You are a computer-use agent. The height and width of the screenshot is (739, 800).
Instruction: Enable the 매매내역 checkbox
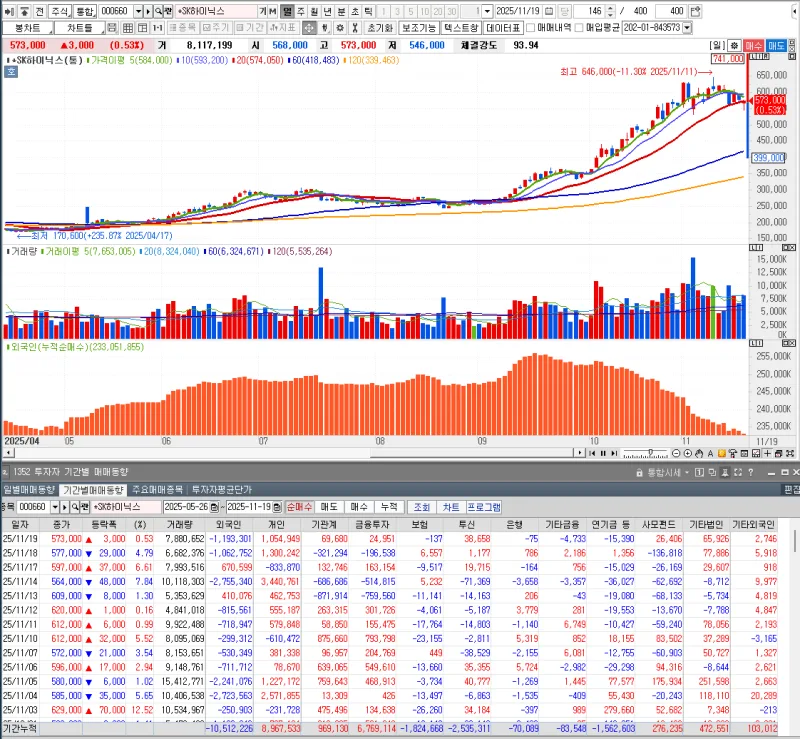(531, 27)
